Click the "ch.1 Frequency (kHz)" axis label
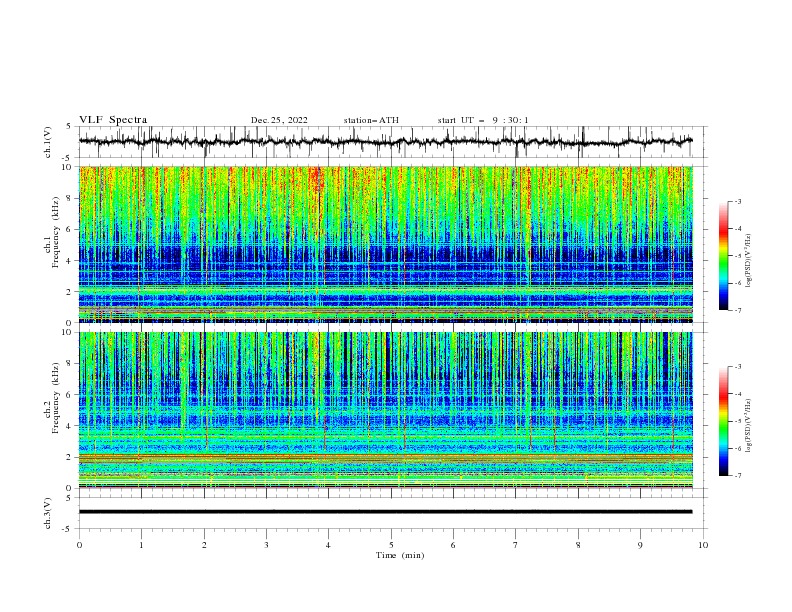792x612 pixels. pyautogui.click(x=52, y=231)
